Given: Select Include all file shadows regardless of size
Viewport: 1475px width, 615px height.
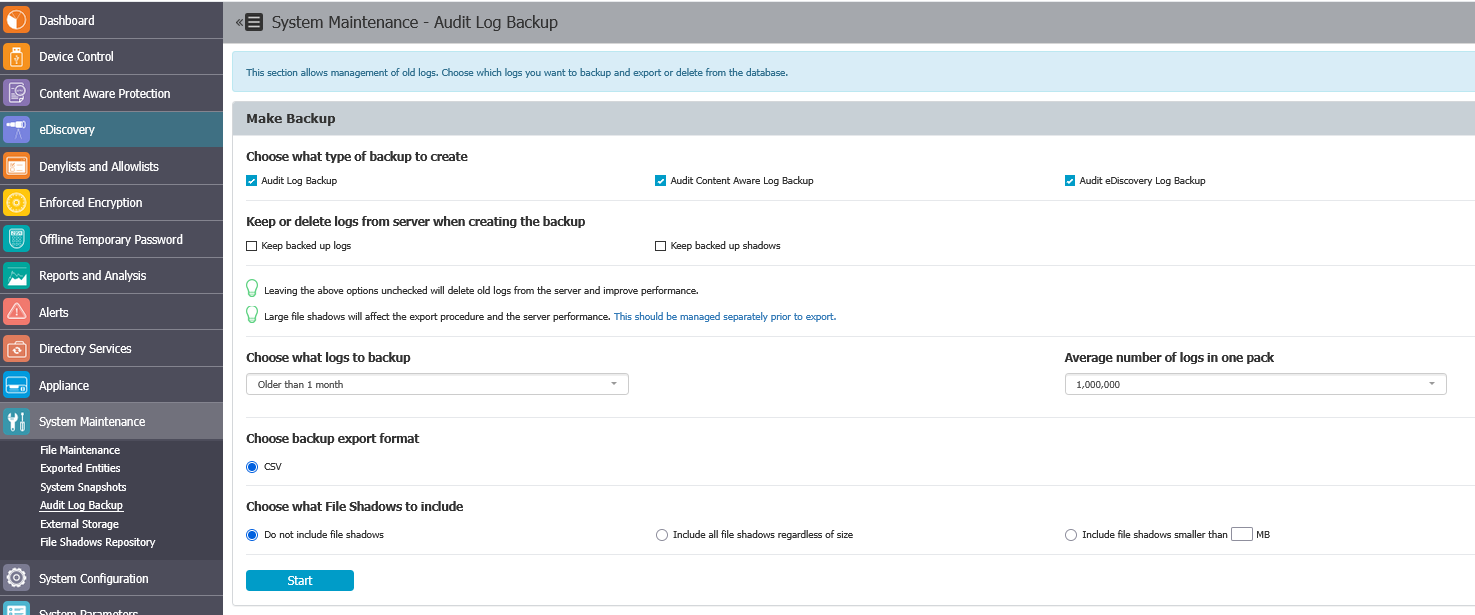Looking at the screenshot, I should point(661,534).
